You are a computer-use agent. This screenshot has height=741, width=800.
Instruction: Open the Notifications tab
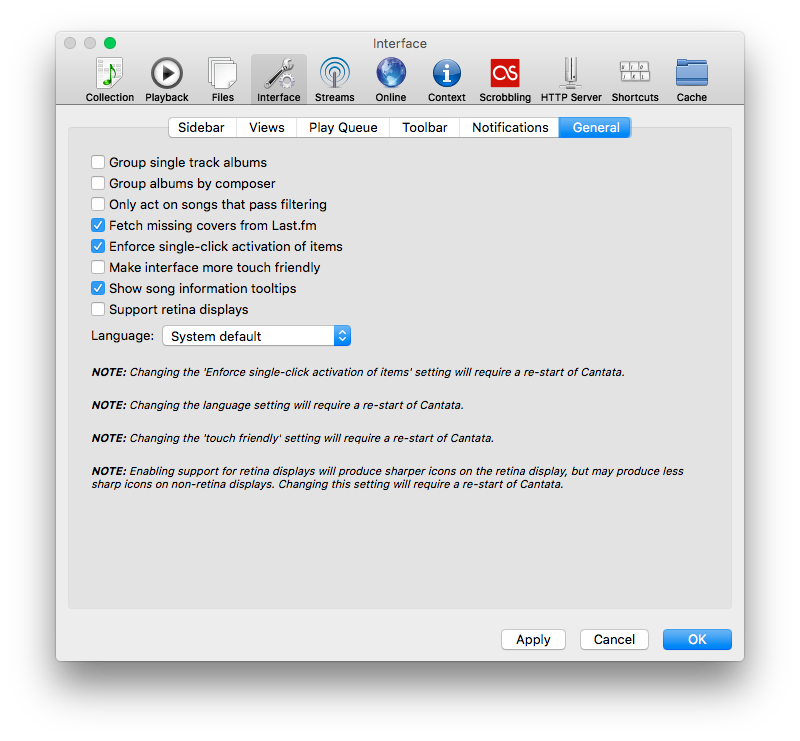(x=510, y=127)
